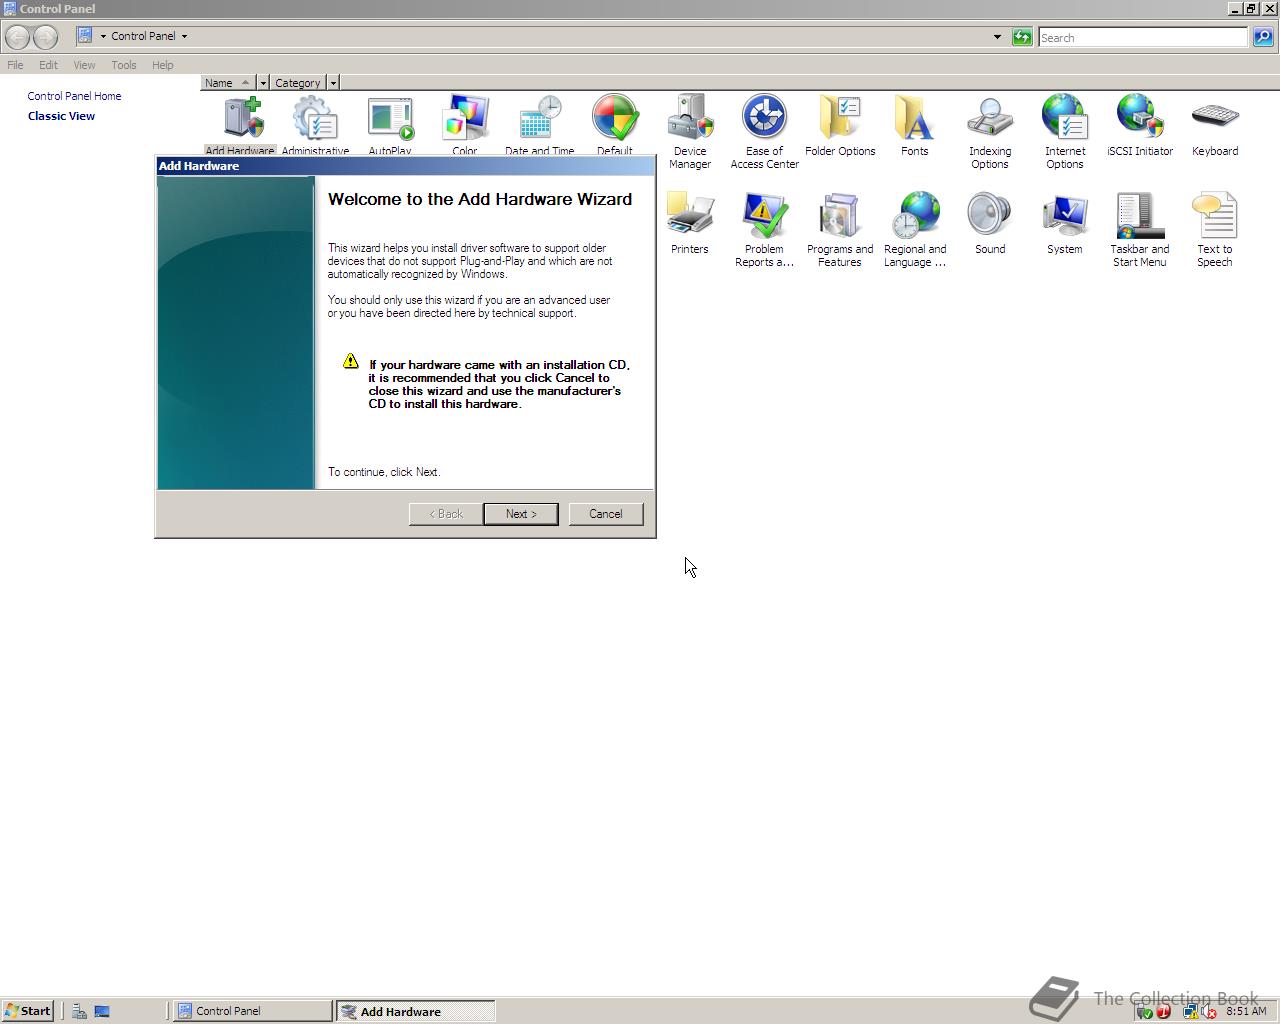Click Server Manager quick launch icon
1280x1024 pixels.
(x=79, y=1011)
